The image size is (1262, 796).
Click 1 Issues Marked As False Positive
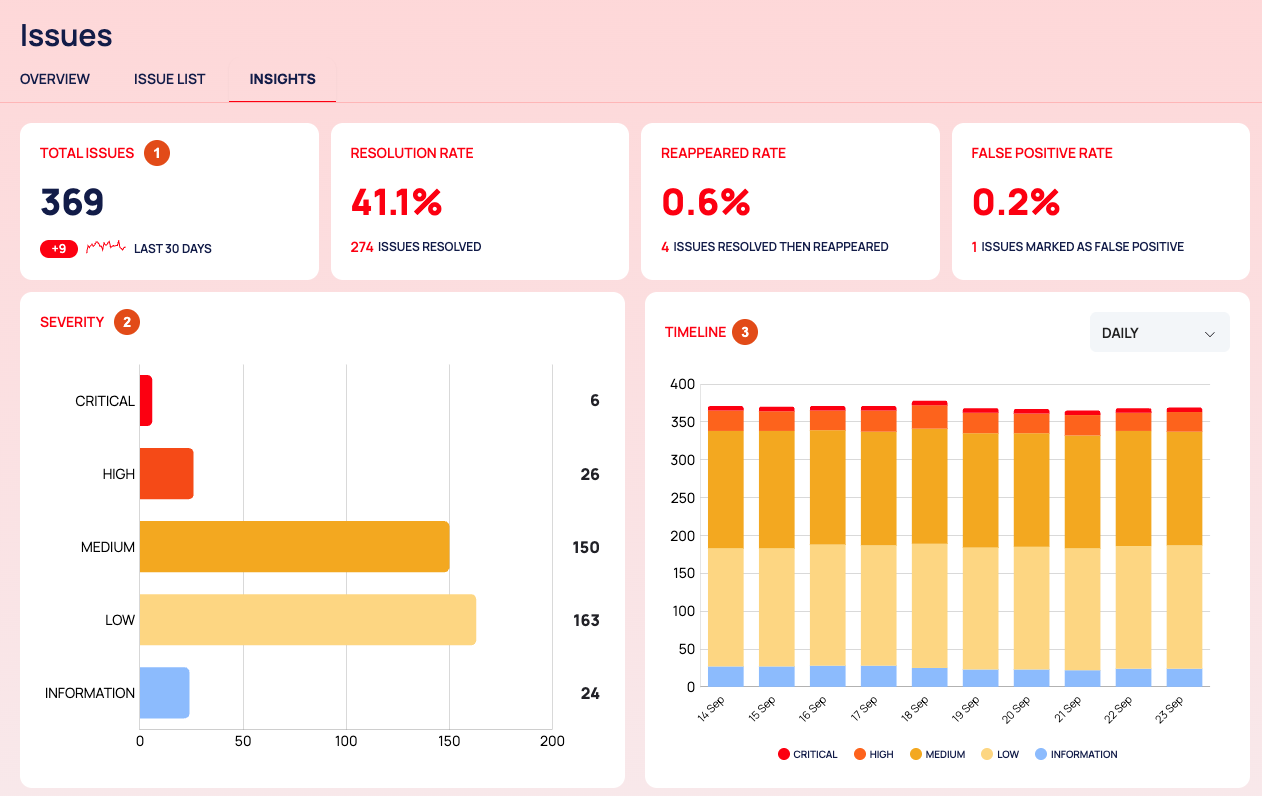click(1078, 247)
